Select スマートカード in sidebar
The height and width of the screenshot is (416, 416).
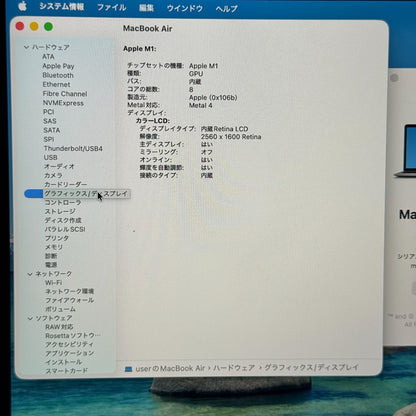67,371
